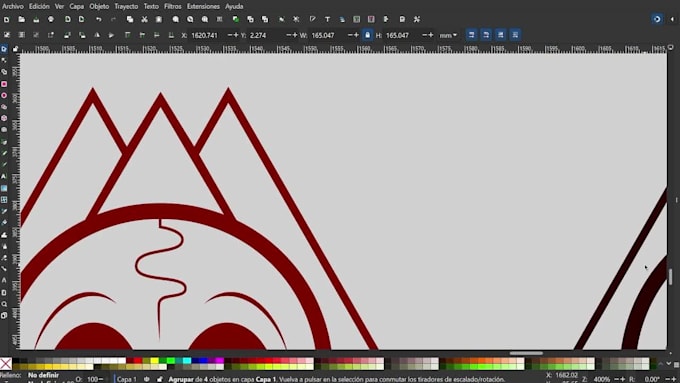Click the horizontal canvas scrollbar handle
Viewport: 680px width, 383px height.
(526, 353)
